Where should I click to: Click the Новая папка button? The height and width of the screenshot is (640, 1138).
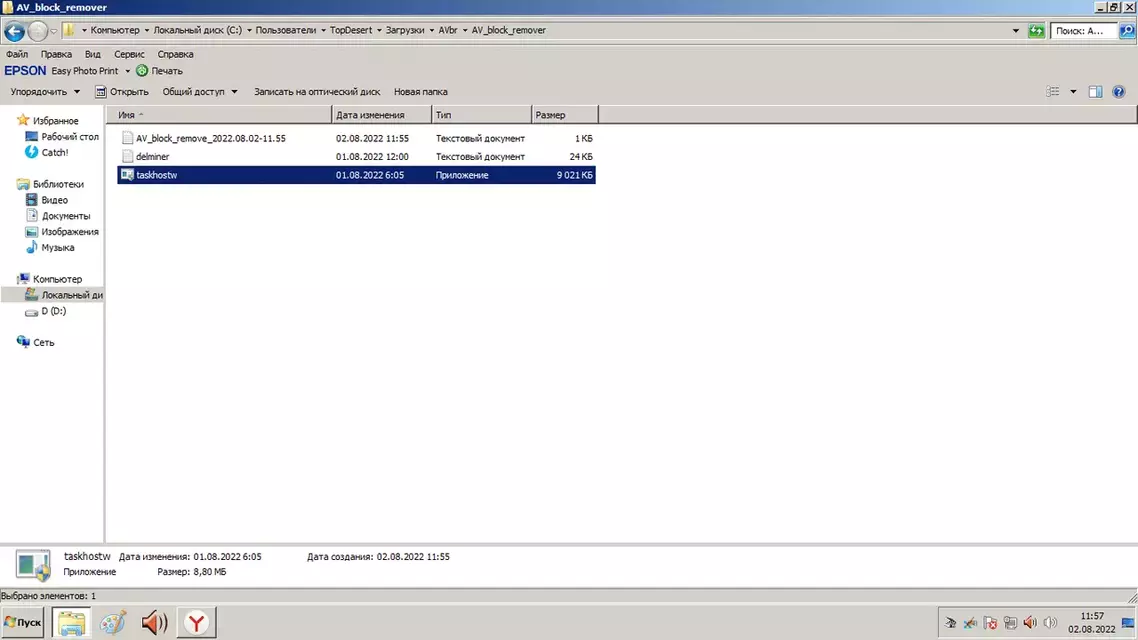pos(420,92)
